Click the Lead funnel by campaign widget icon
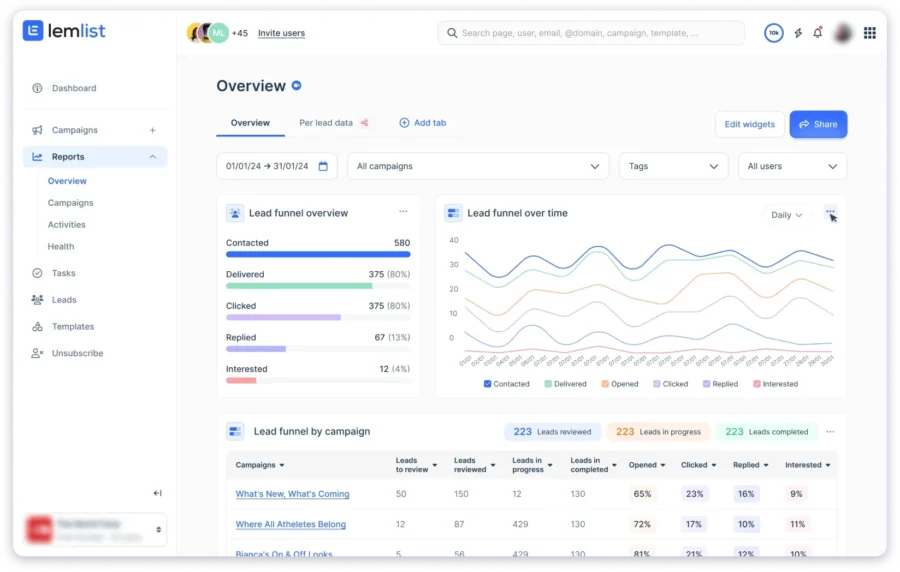This screenshot has height=572, width=900. point(235,431)
